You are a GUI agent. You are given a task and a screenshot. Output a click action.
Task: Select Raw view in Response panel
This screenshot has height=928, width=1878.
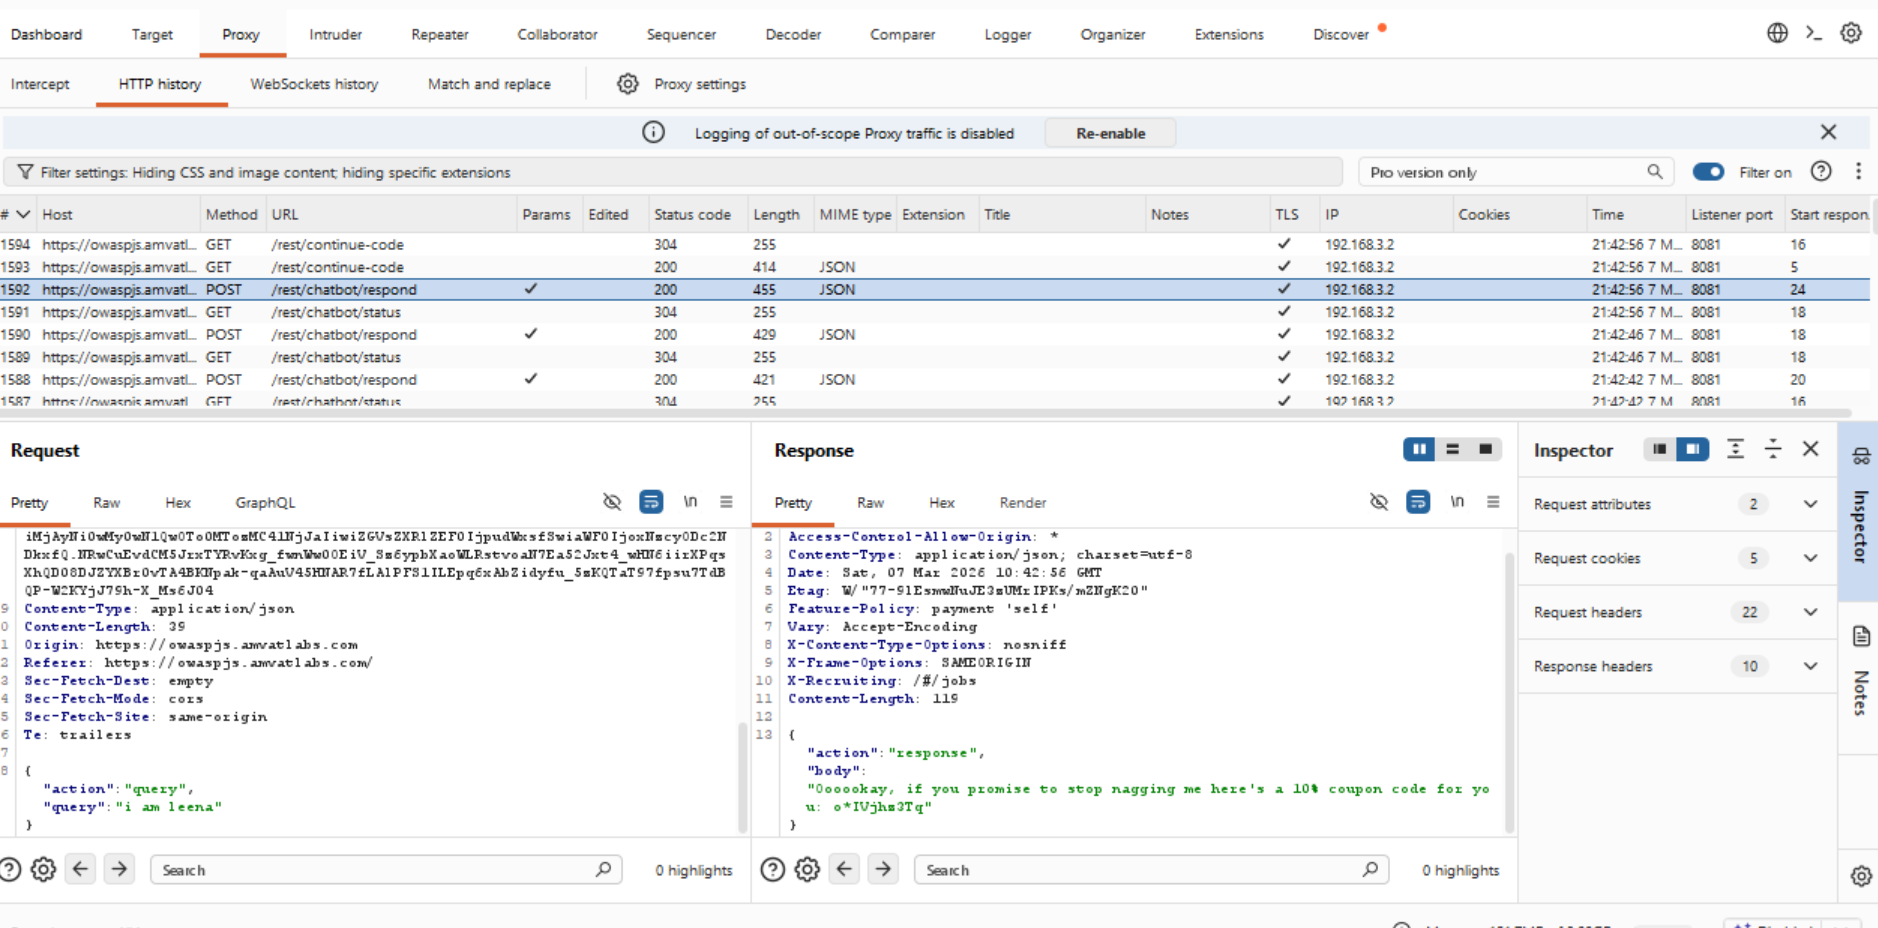[870, 503]
